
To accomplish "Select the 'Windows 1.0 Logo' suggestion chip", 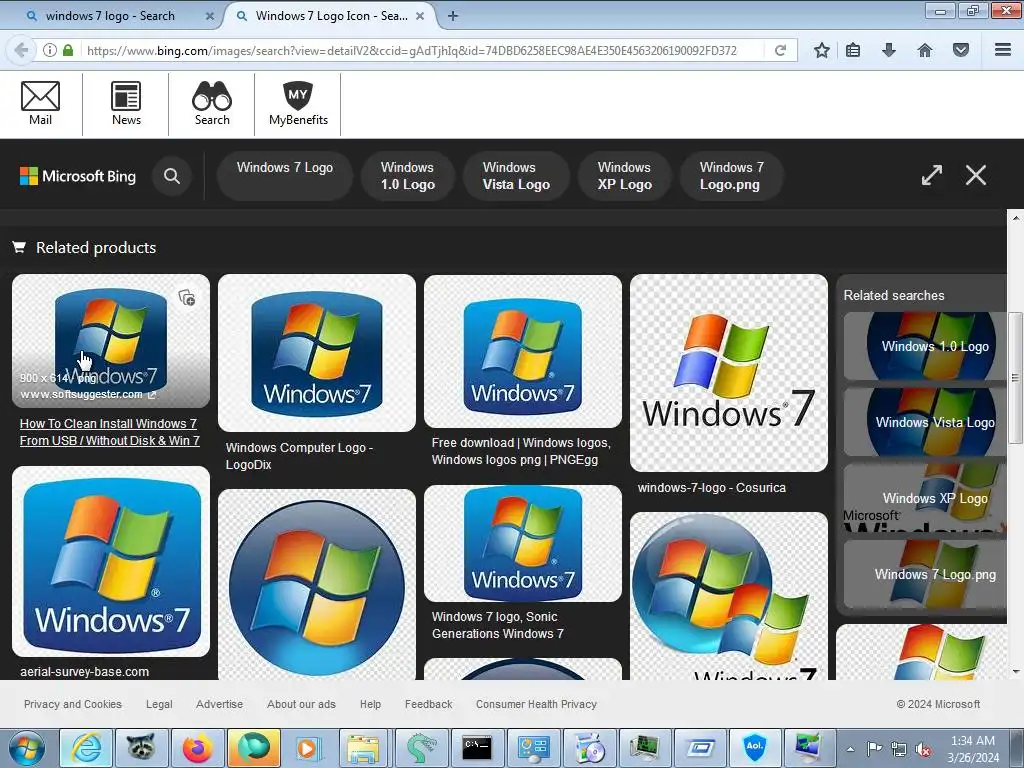I will (x=408, y=176).
